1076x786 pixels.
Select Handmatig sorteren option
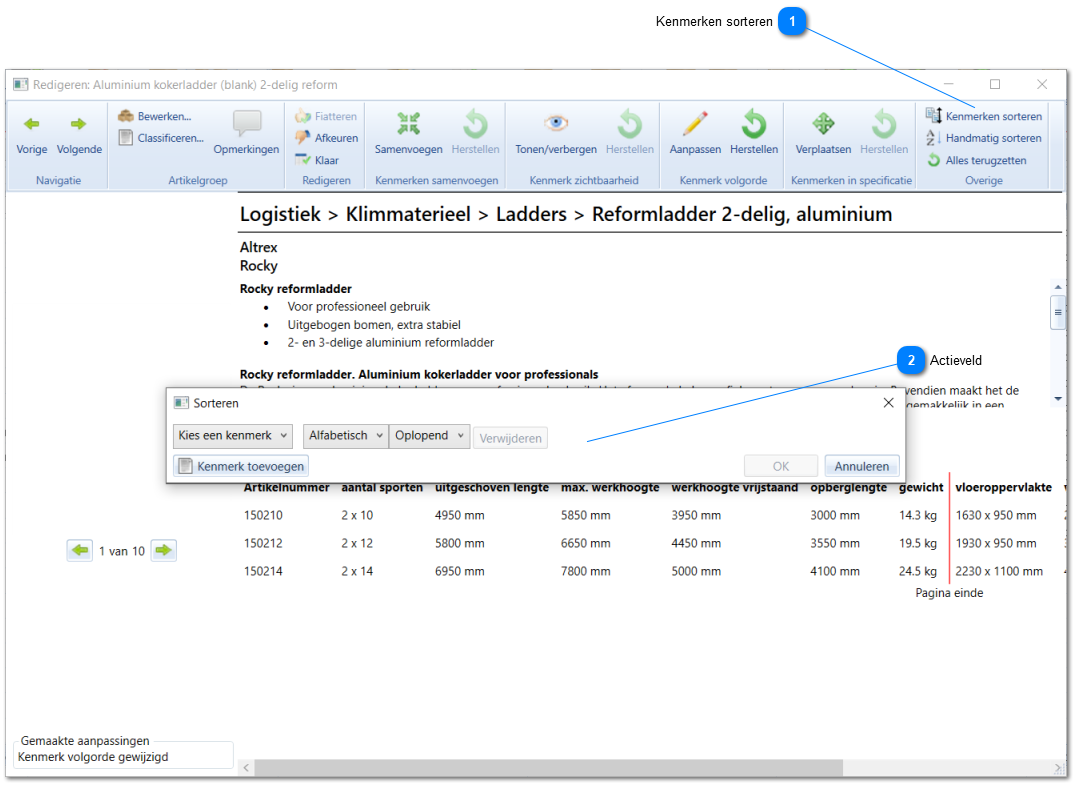[x=983, y=138]
